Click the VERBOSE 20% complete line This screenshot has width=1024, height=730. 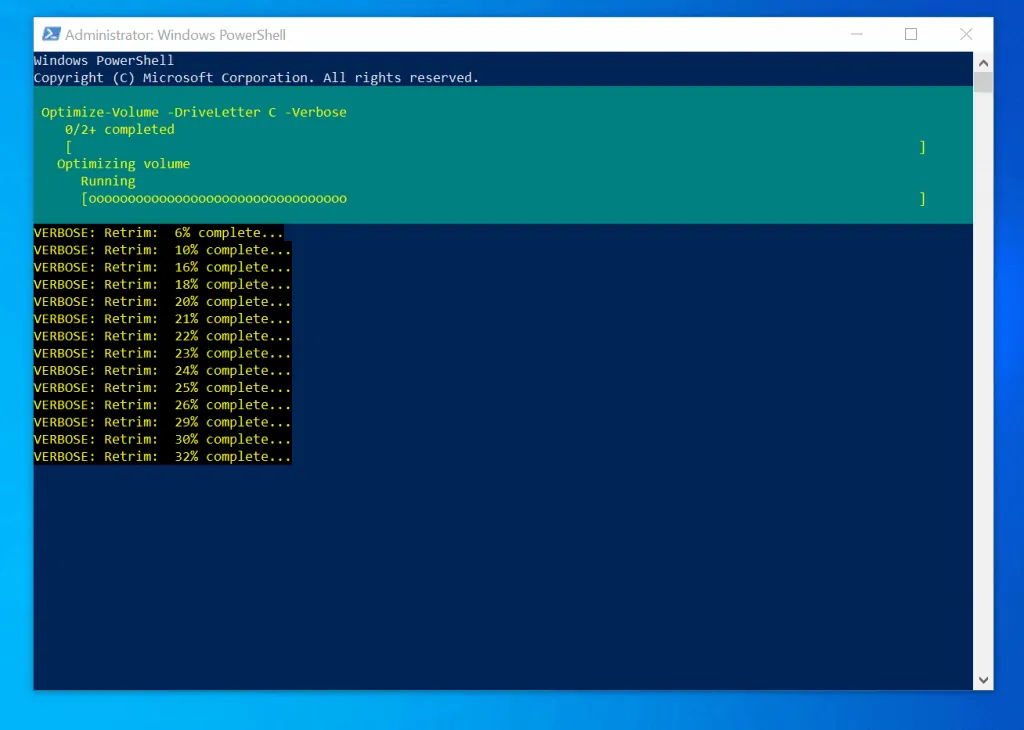[x=160, y=301]
